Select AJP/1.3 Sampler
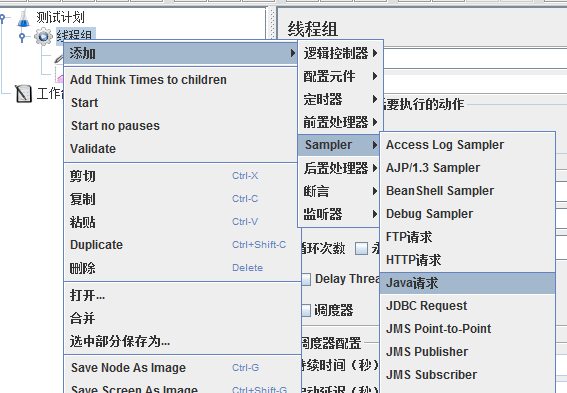The image size is (567, 393). pos(467,168)
